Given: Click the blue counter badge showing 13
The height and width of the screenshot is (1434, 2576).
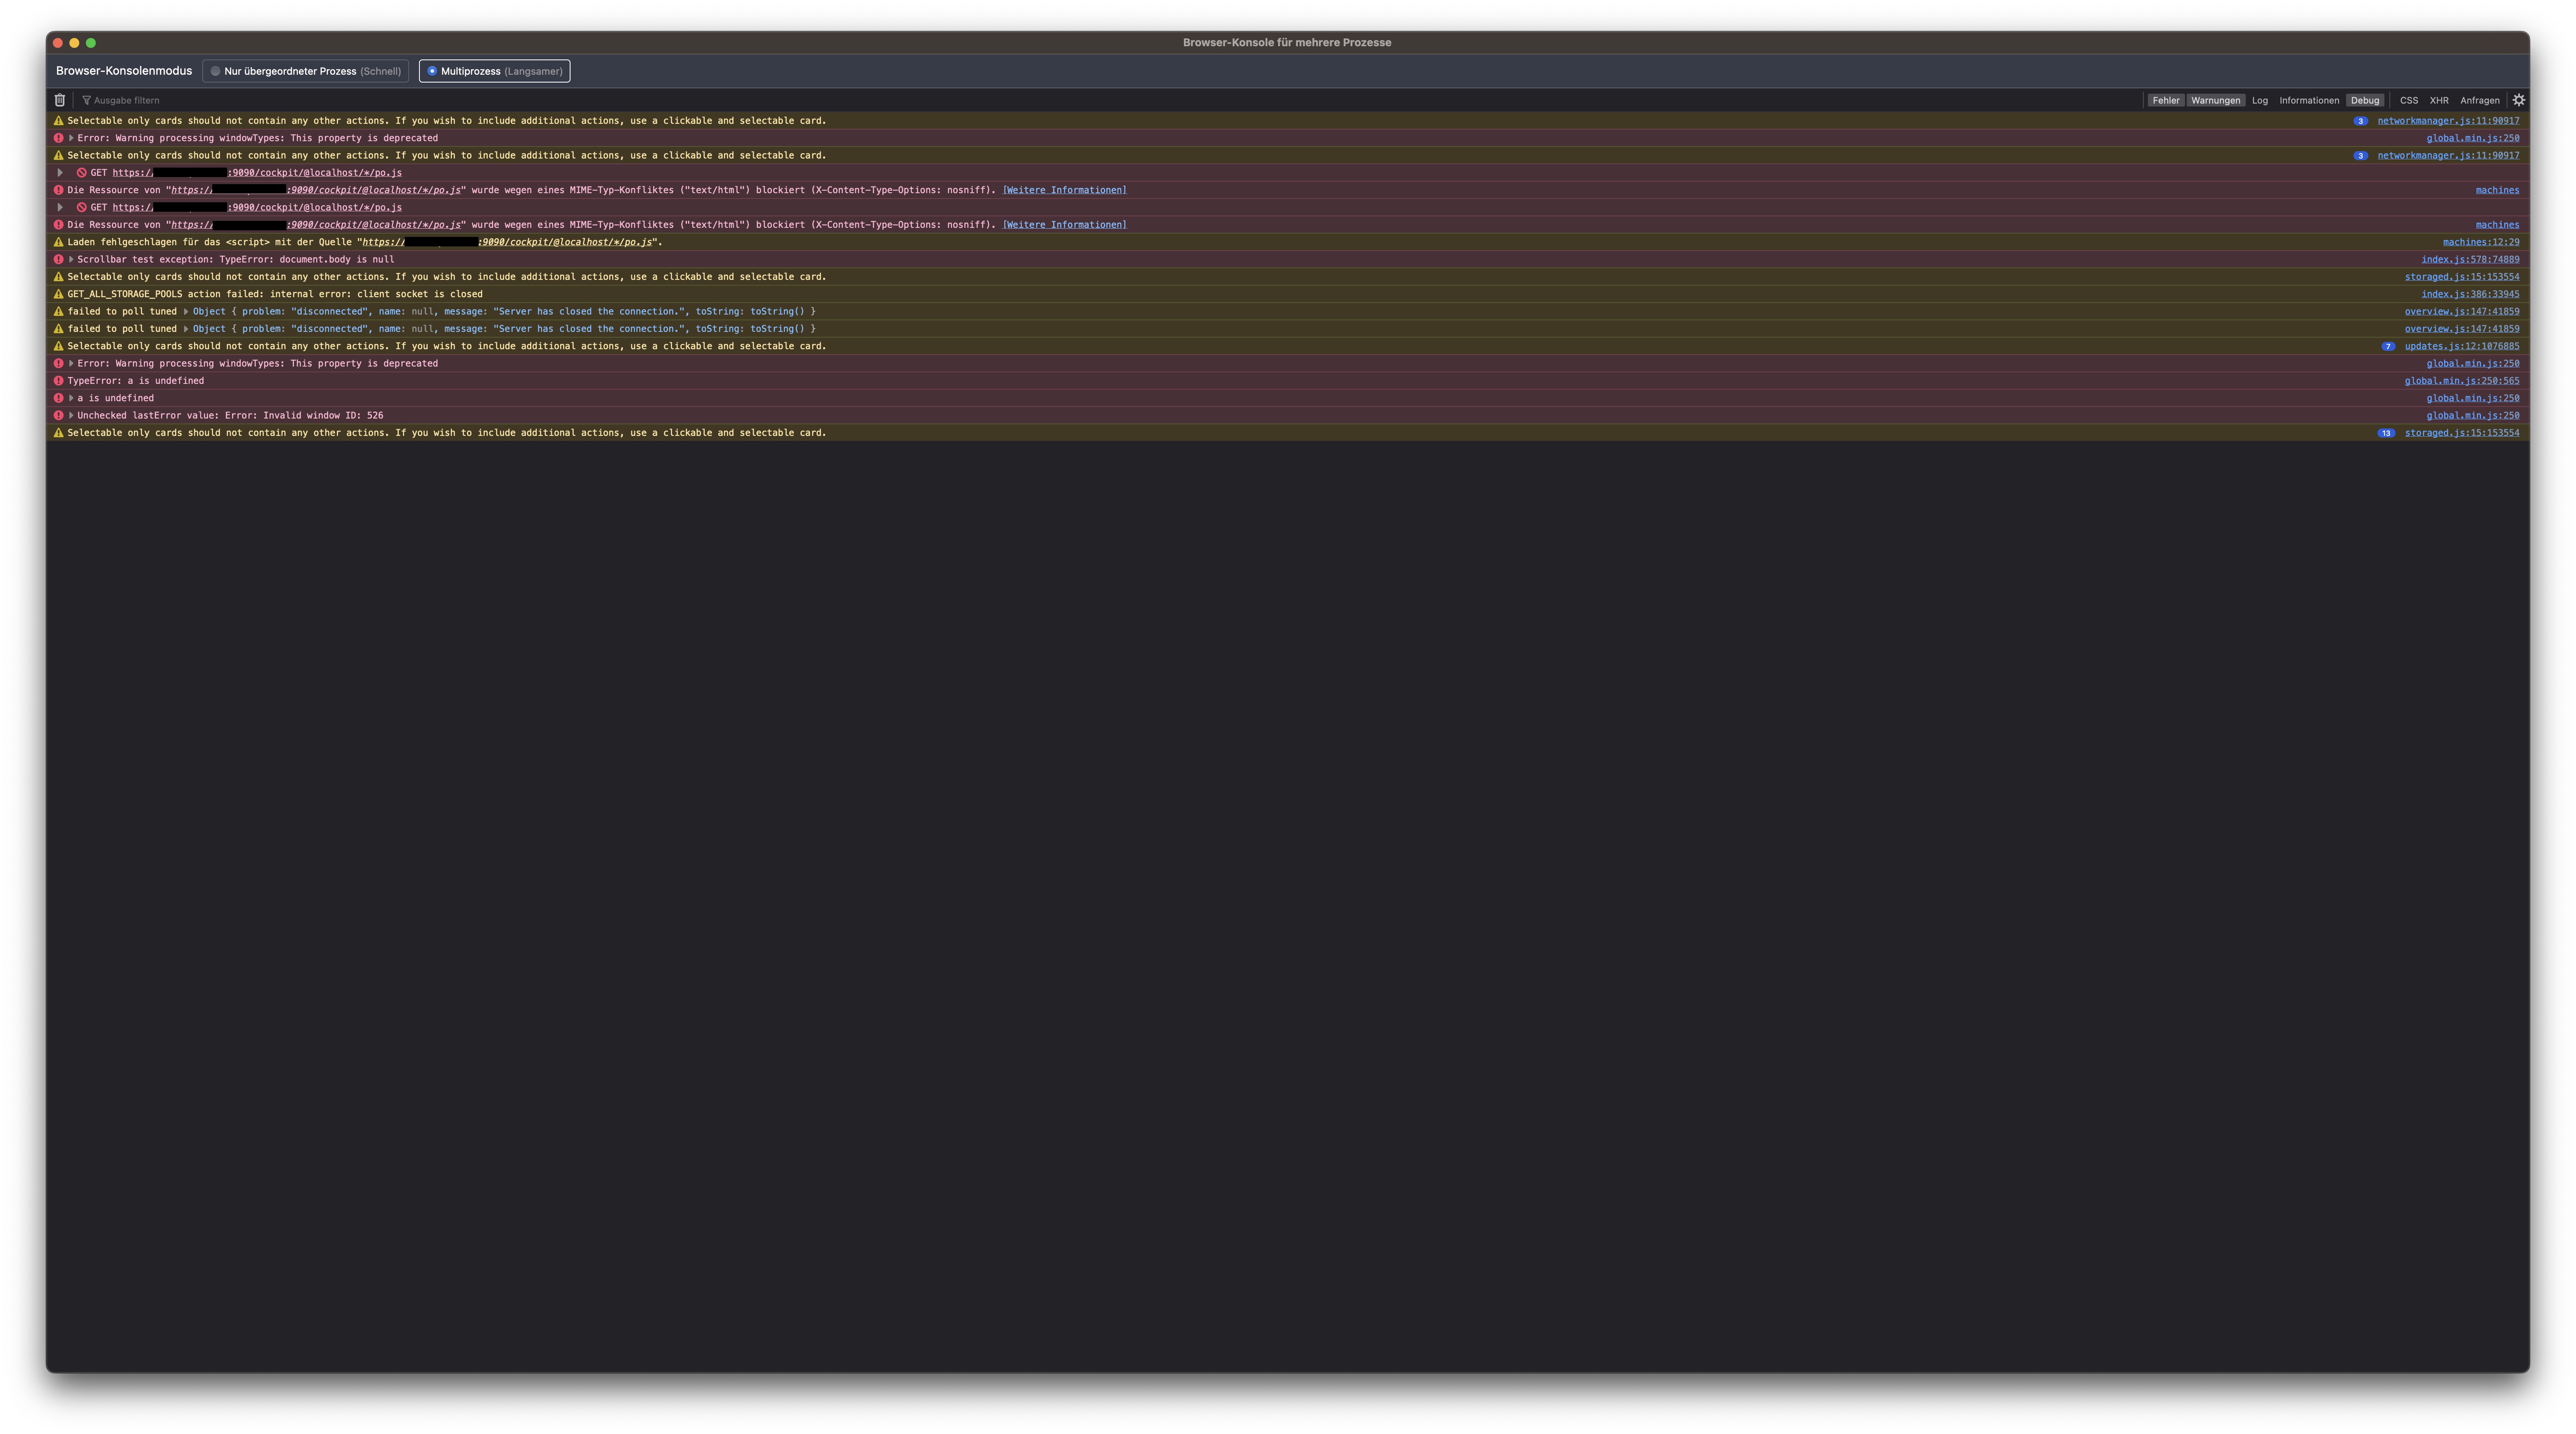Looking at the screenshot, I should tap(2387, 432).
